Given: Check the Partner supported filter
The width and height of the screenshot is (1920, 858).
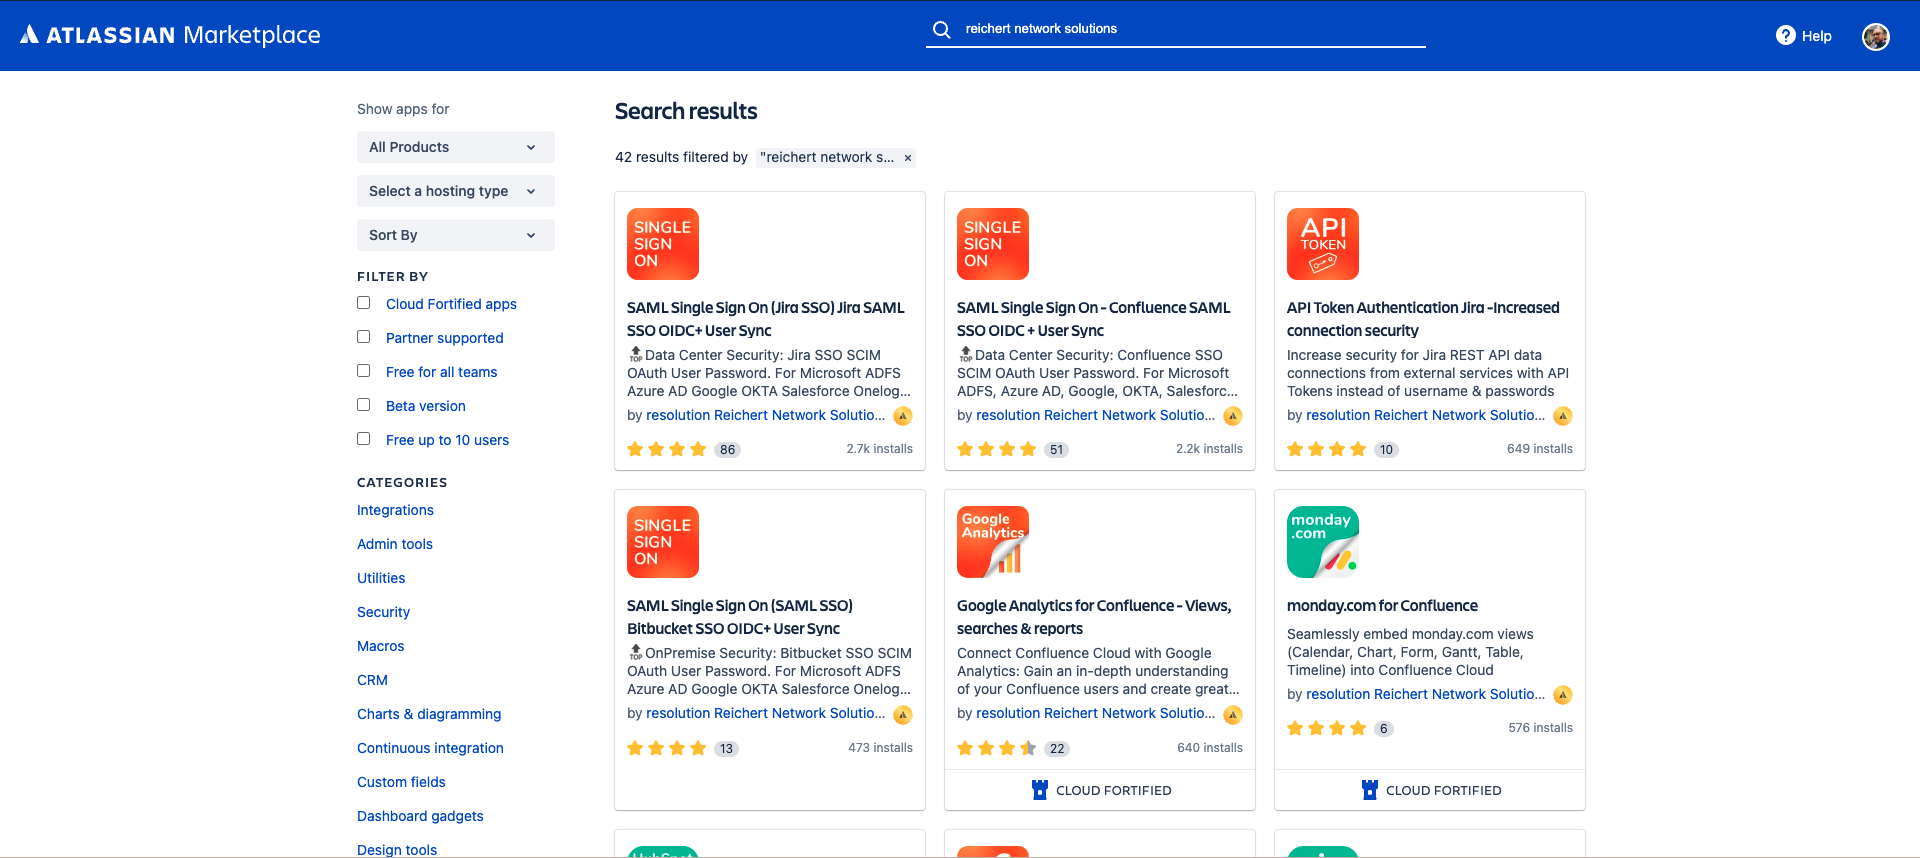Looking at the screenshot, I should [x=364, y=337].
